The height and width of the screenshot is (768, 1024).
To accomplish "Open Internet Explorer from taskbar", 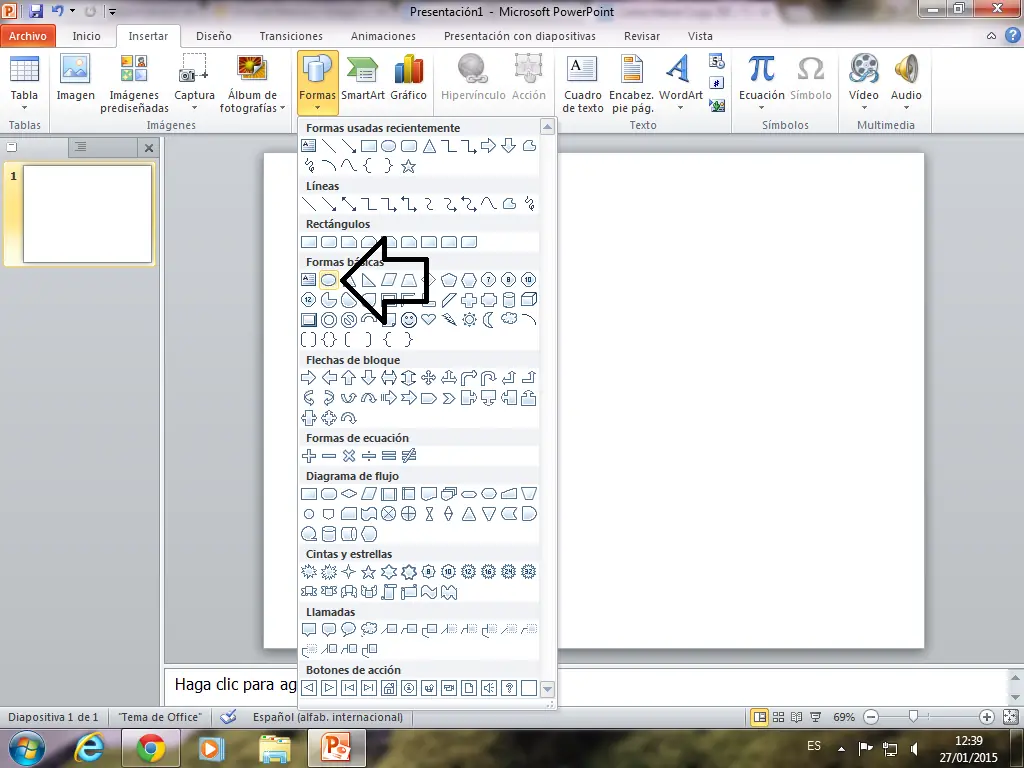I will pos(89,748).
